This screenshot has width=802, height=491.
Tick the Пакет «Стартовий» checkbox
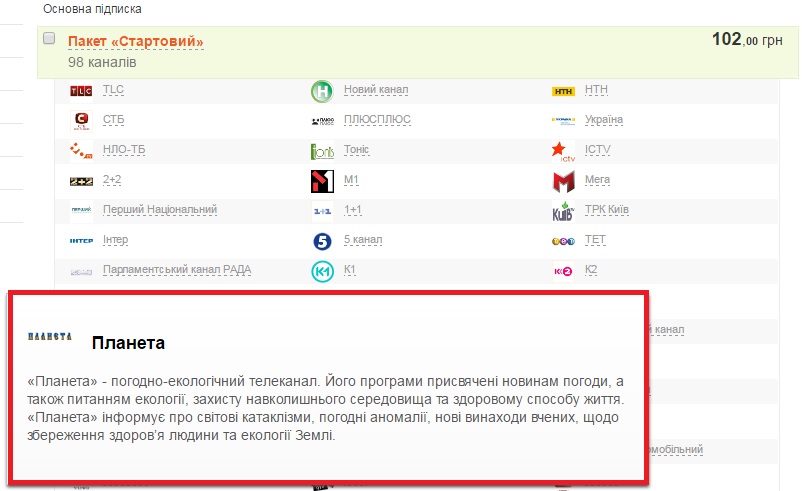[x=49, y=39]
